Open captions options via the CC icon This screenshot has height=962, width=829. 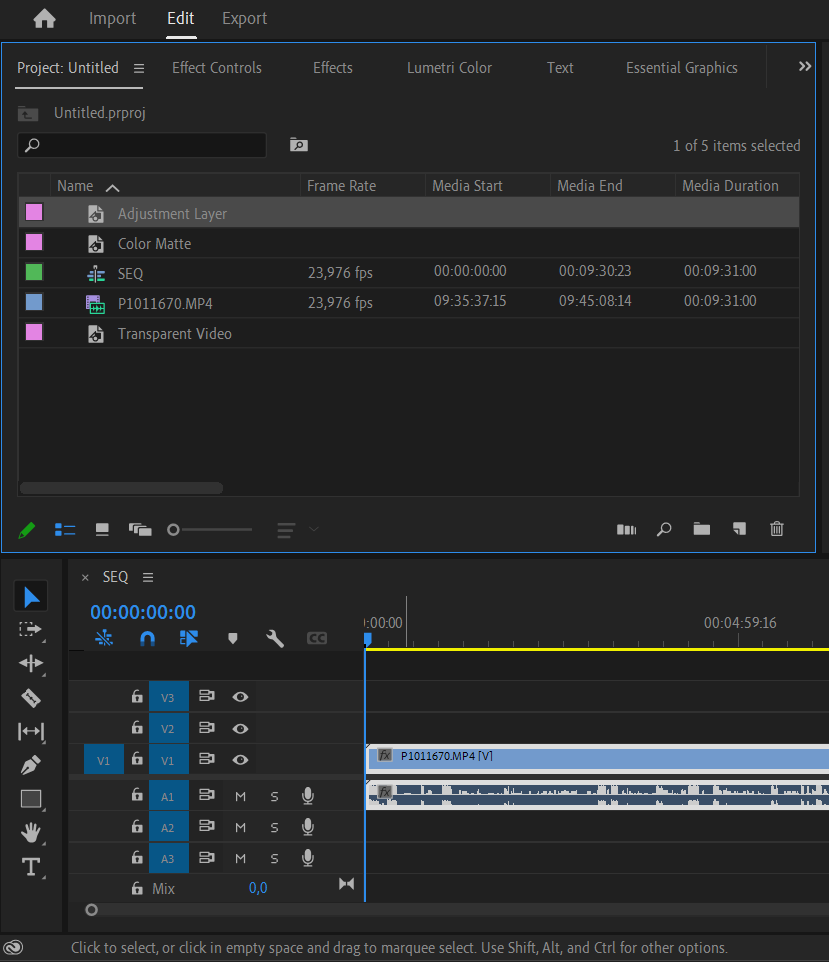tap(316, 638)
